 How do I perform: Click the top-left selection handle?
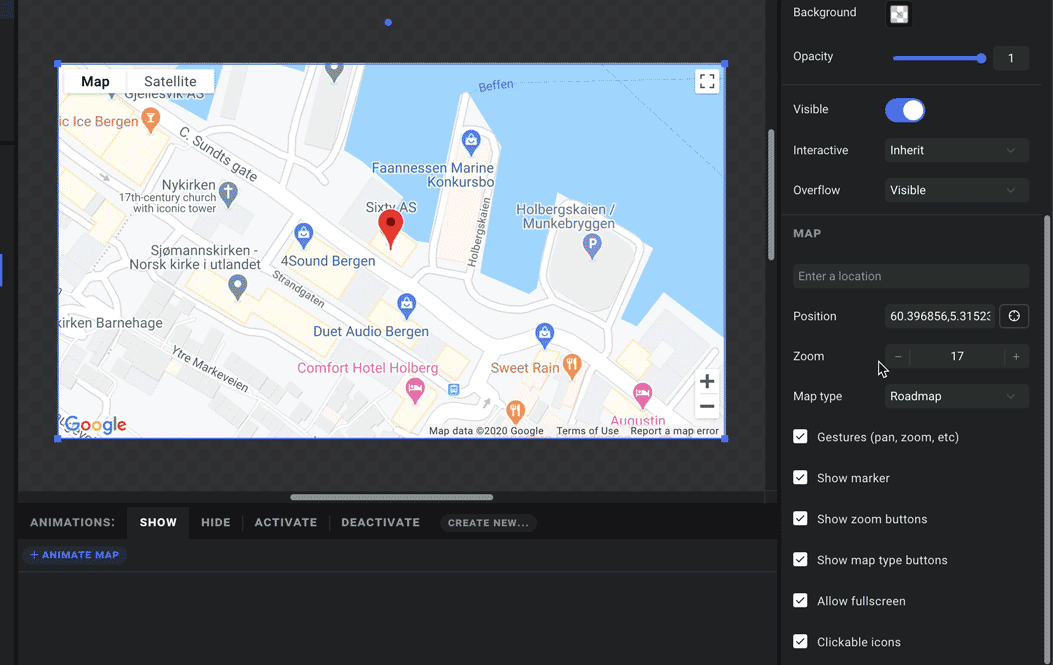pos(58,64)
